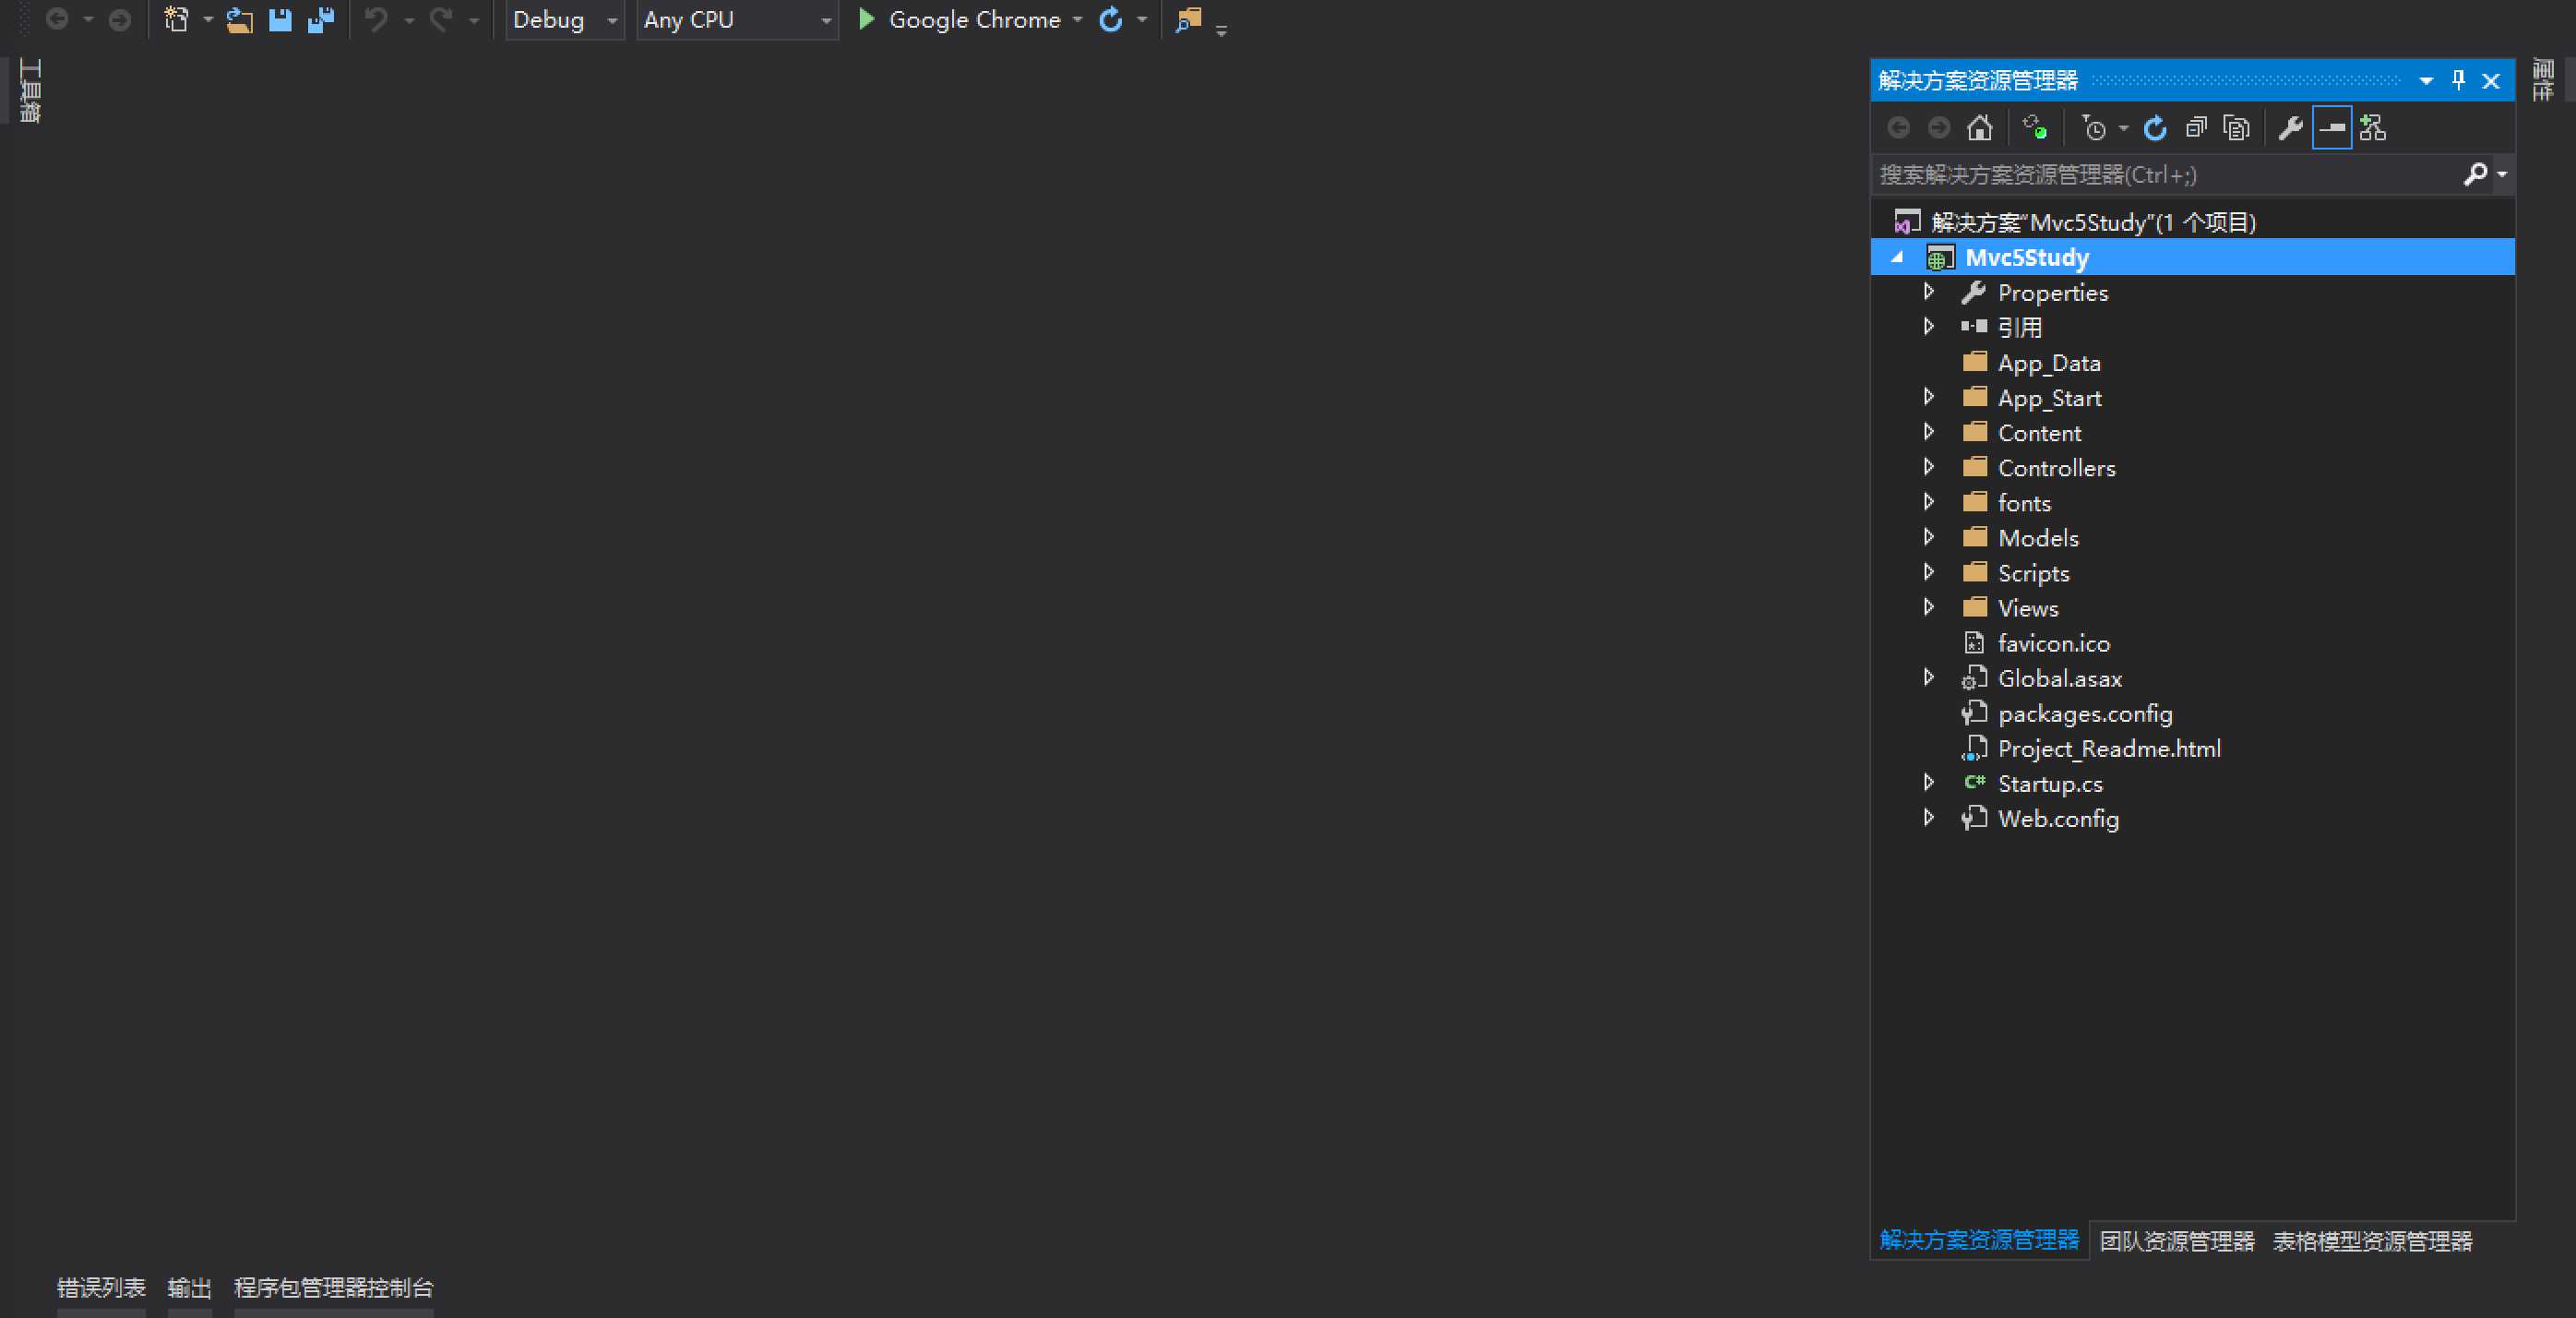Open the 工具箱 side tab

pos(29,91)
